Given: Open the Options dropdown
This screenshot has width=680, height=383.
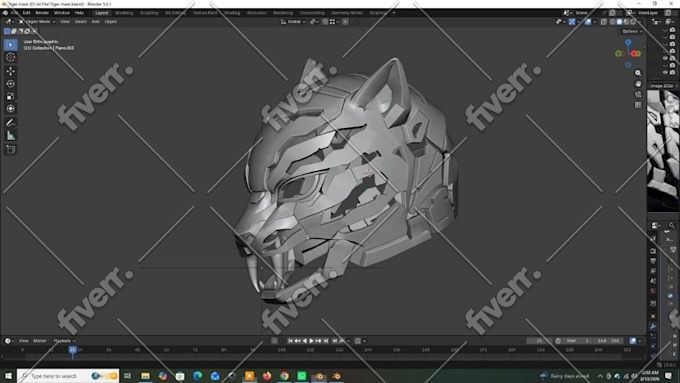Looking at the screenshot, I should (x=632, y=31).
